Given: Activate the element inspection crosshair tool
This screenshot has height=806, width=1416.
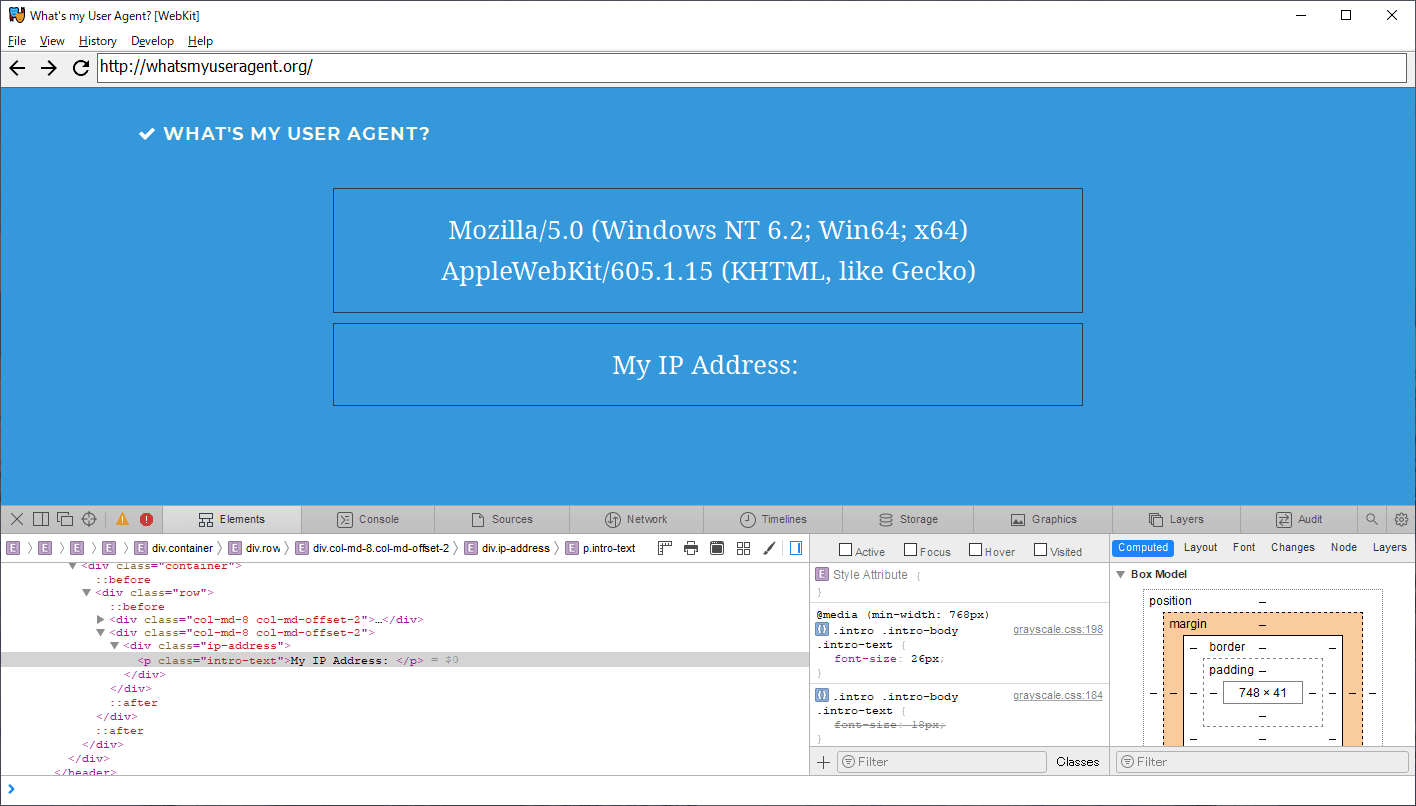Looking at the screenshot, I should (88, 518).
